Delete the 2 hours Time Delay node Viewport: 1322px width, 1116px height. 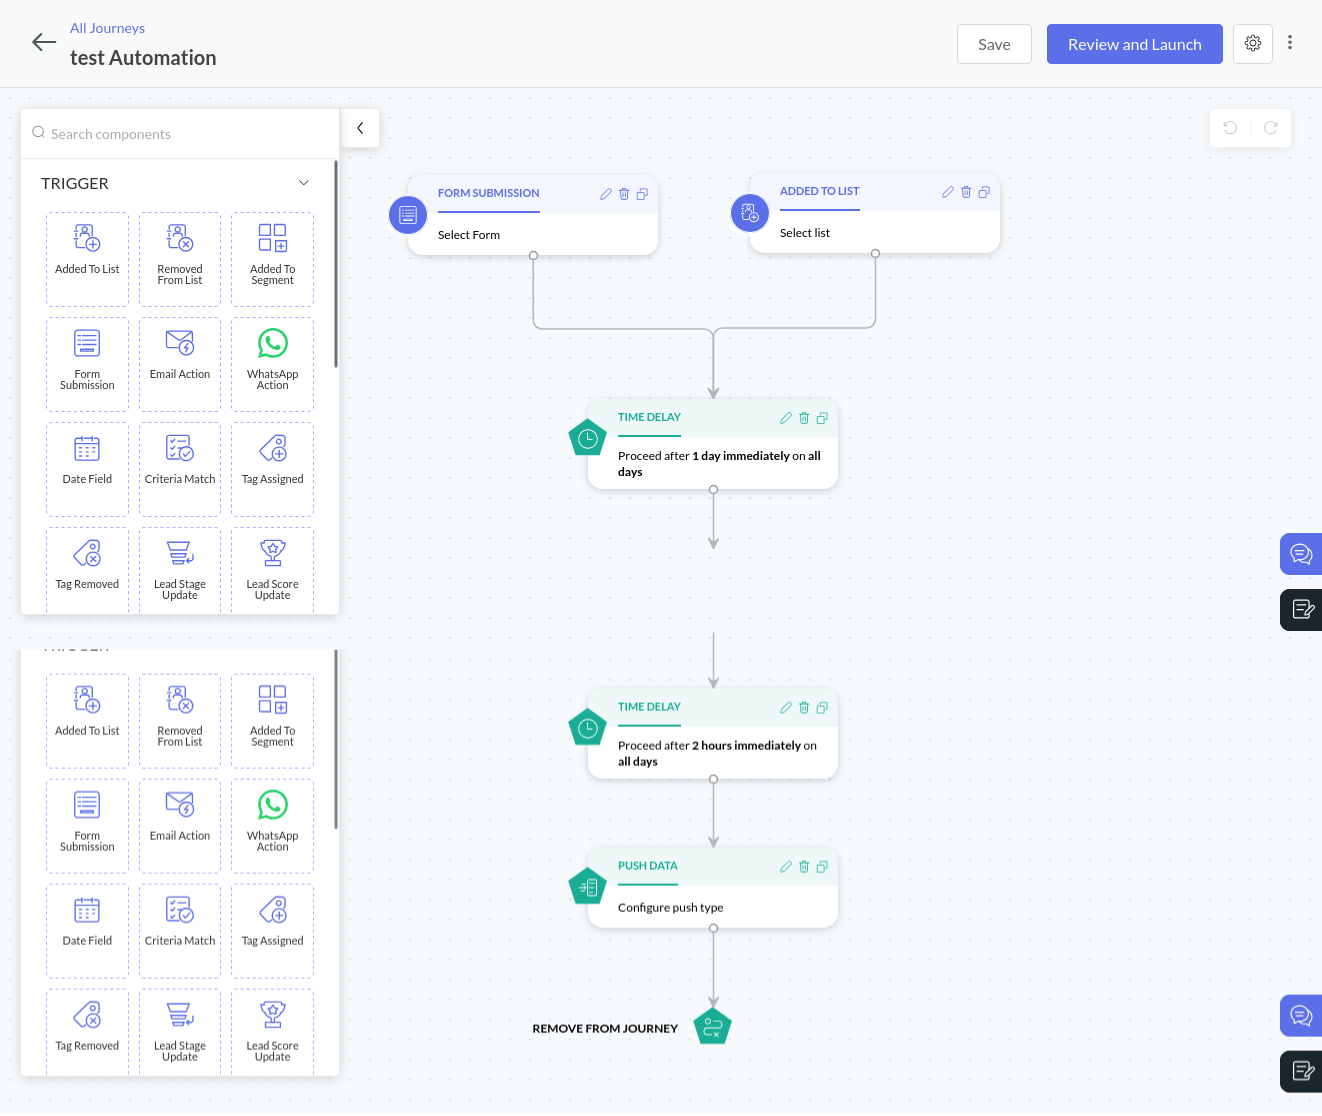click(x=804, y=708)
